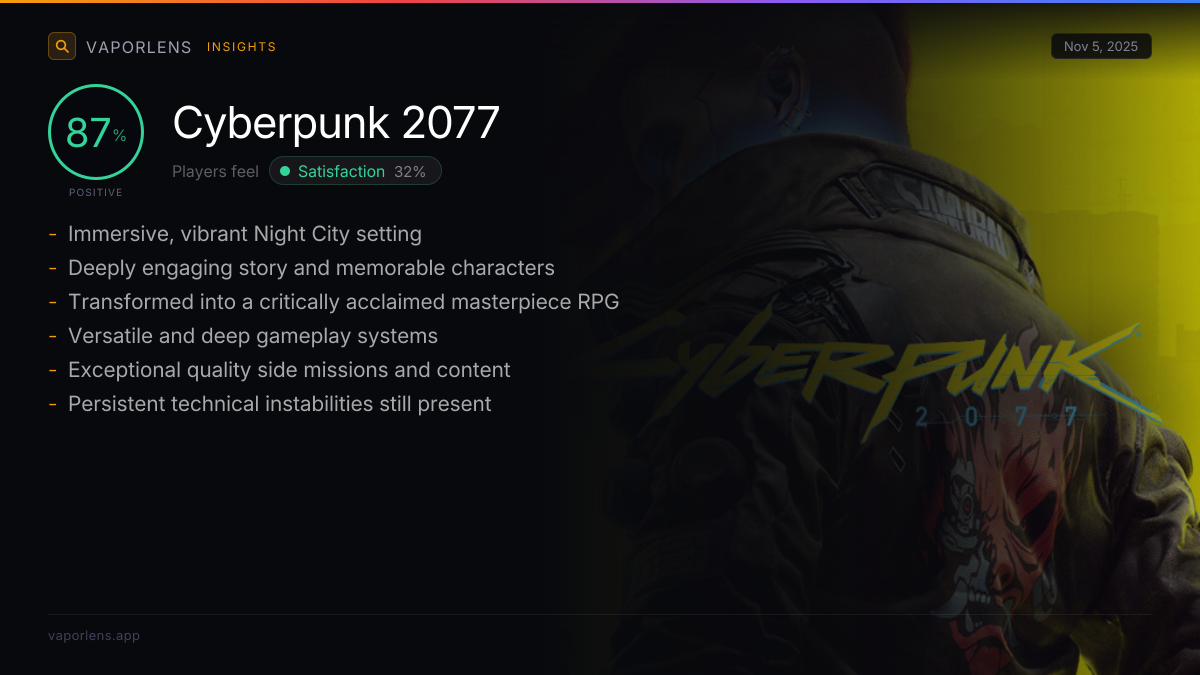
Task: Click the green dot in Satisfaction pill
Action: pos(285,172)
